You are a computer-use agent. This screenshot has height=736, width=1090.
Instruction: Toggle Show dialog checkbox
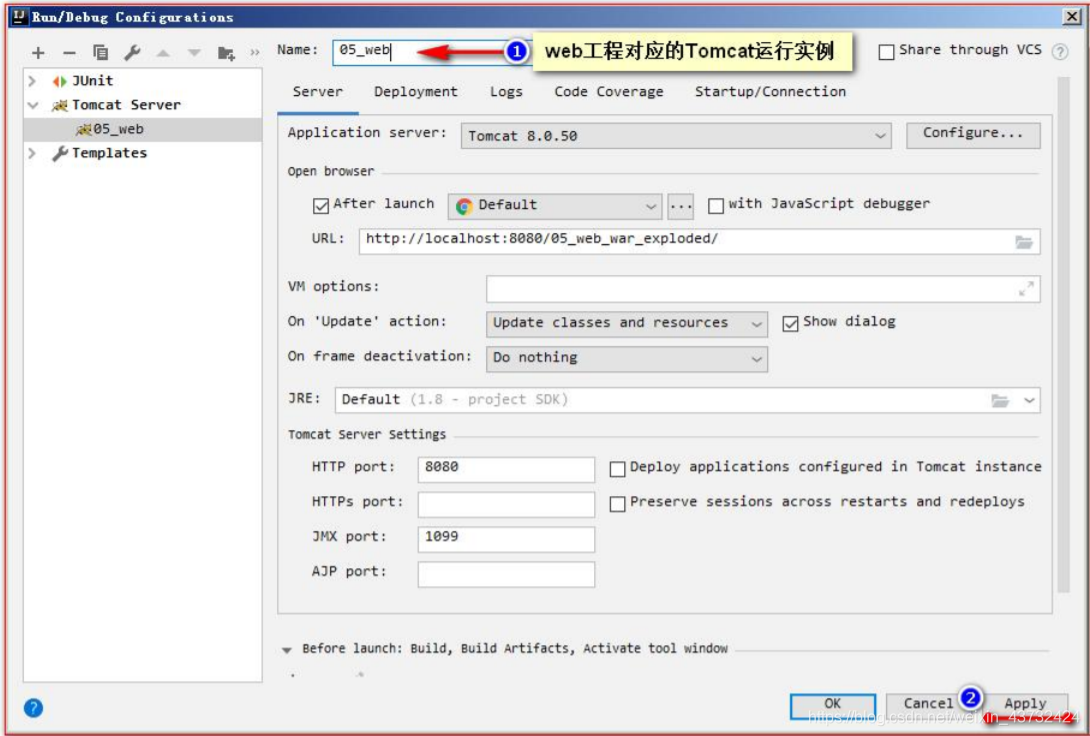(x=790, y=324)
